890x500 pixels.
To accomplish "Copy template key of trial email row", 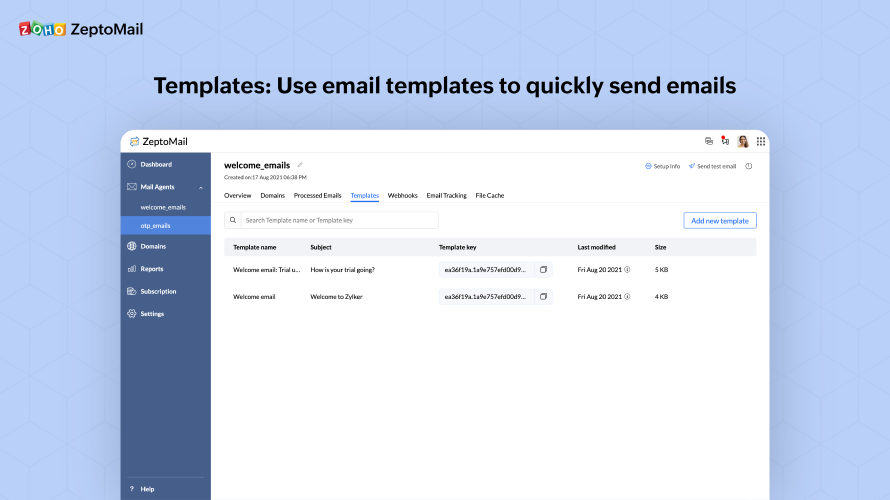I will 543,270.
